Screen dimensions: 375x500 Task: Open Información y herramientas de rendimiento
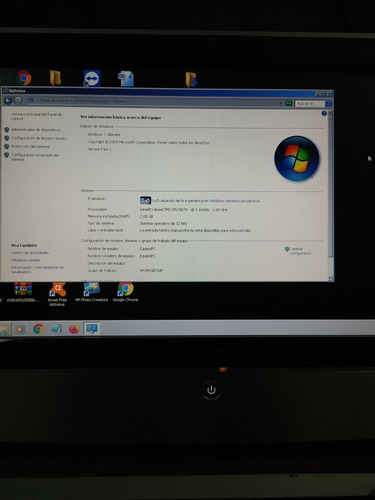click(37, 270)
